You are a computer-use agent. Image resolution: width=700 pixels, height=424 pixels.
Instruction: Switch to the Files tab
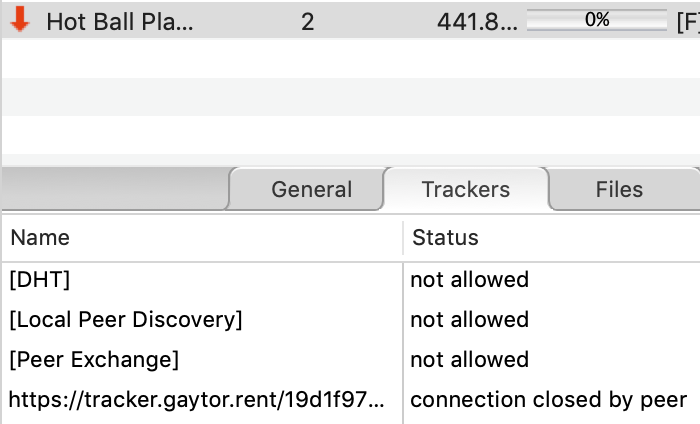[x=619, y=189]
